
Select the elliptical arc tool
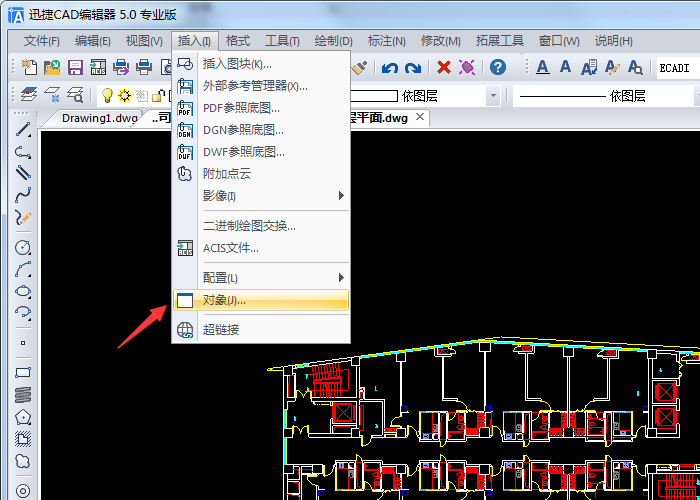23,313
